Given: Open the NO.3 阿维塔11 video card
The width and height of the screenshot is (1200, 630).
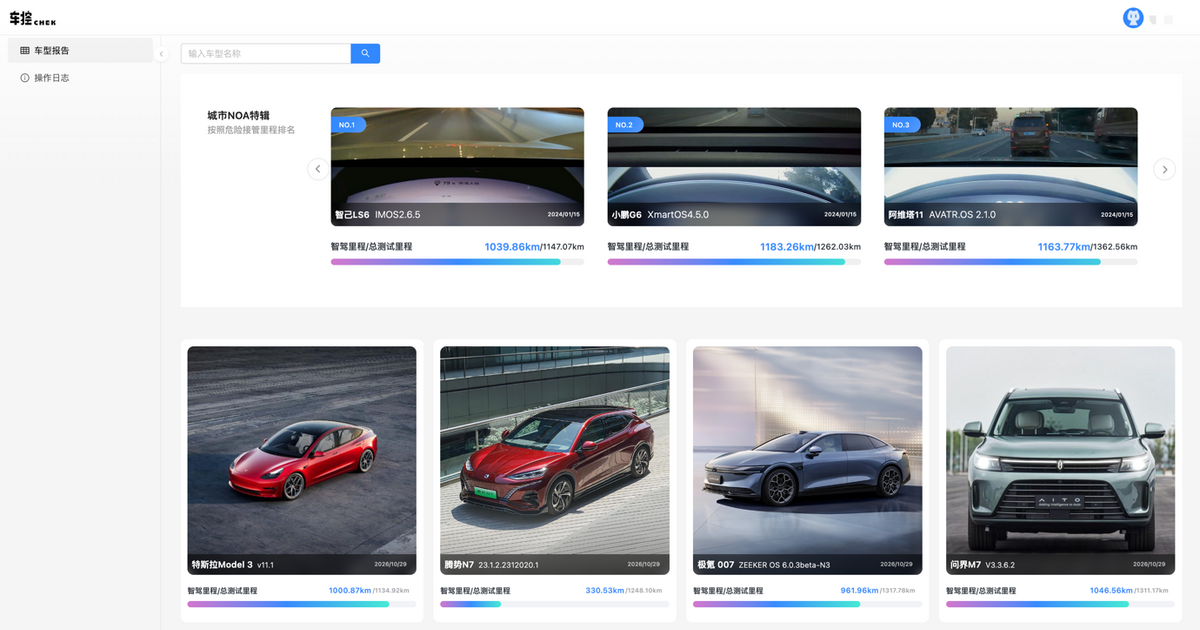Looking at the screenshot, I should pyautogui.click(x=1010, y=166).
